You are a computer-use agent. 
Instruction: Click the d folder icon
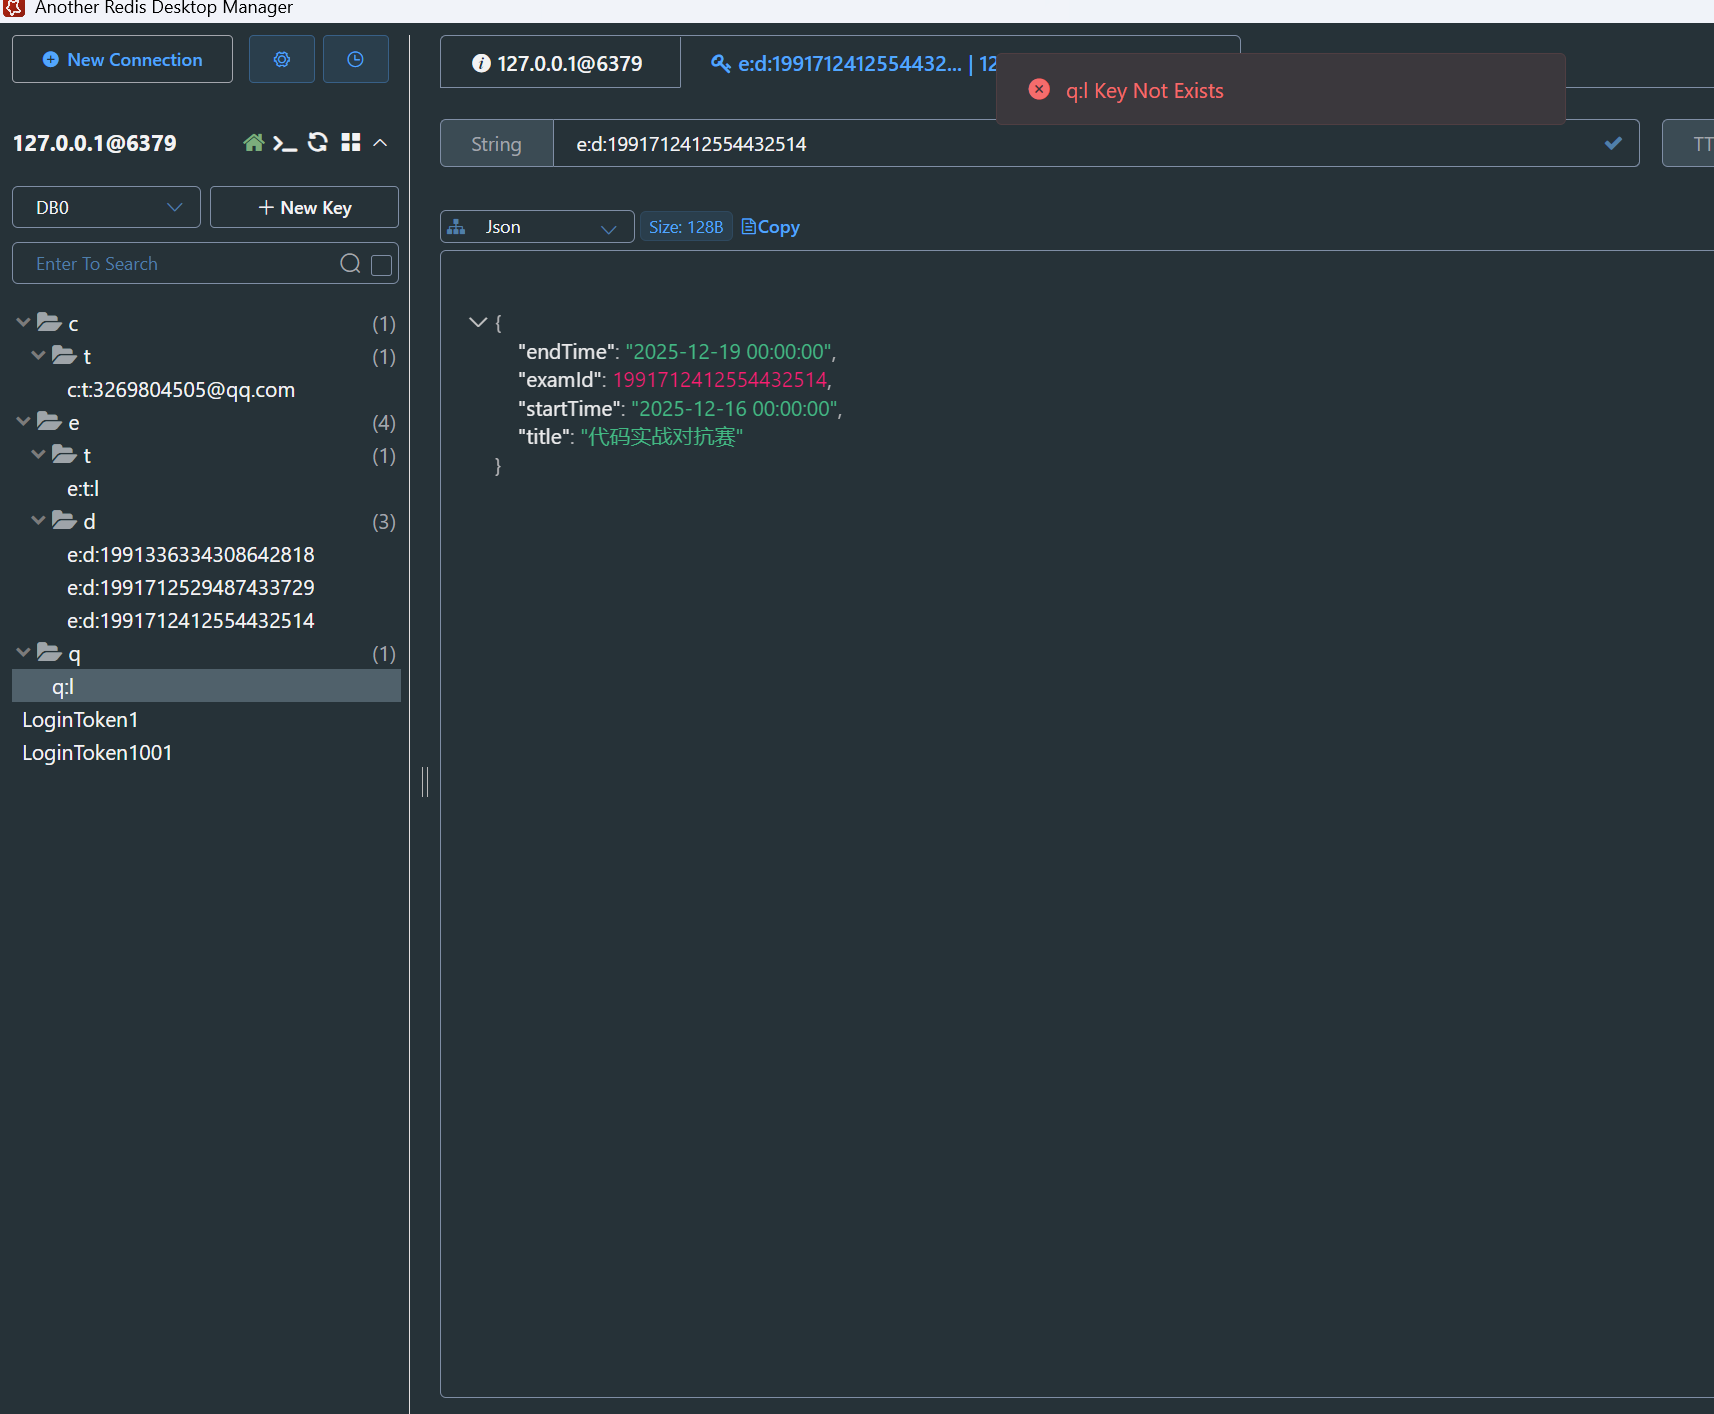[x=65, y=520]
